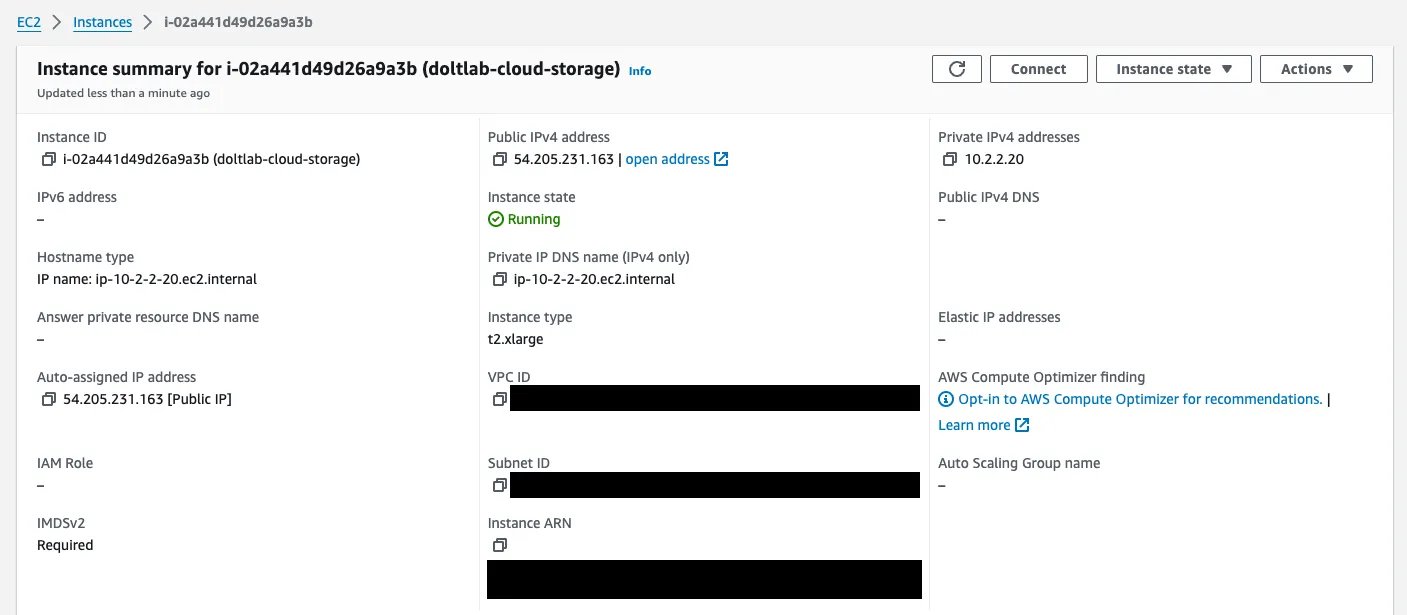Image resolution: width=1407 pixels, height=615 pixels.
Task: Click the refresh icon button
Action: point(957,69)
